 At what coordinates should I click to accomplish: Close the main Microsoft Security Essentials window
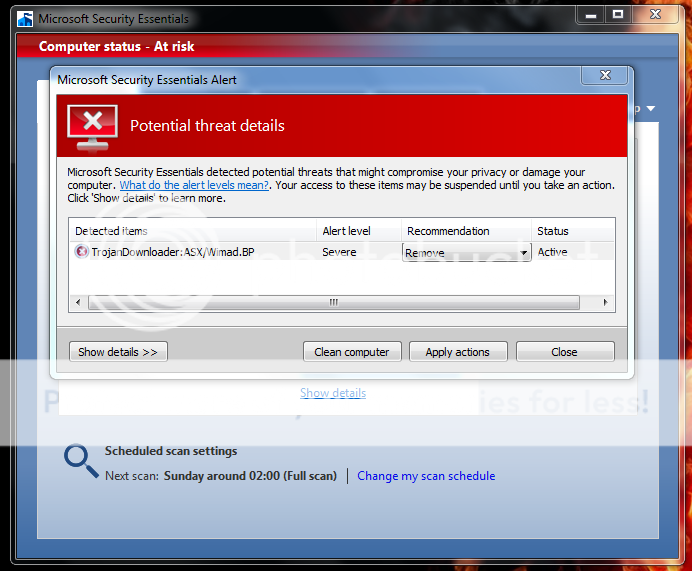click(x=655, y=15)
